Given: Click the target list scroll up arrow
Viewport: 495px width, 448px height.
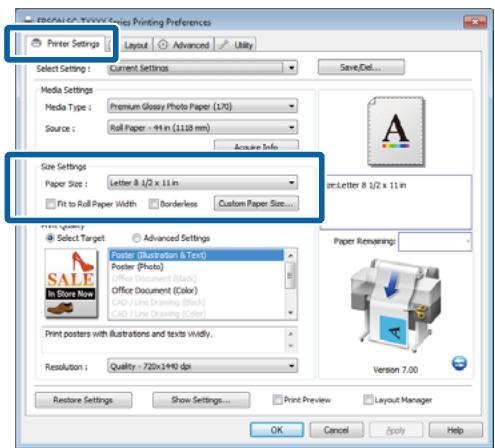Looking at the screenshot, I should (x=290, y=255).
